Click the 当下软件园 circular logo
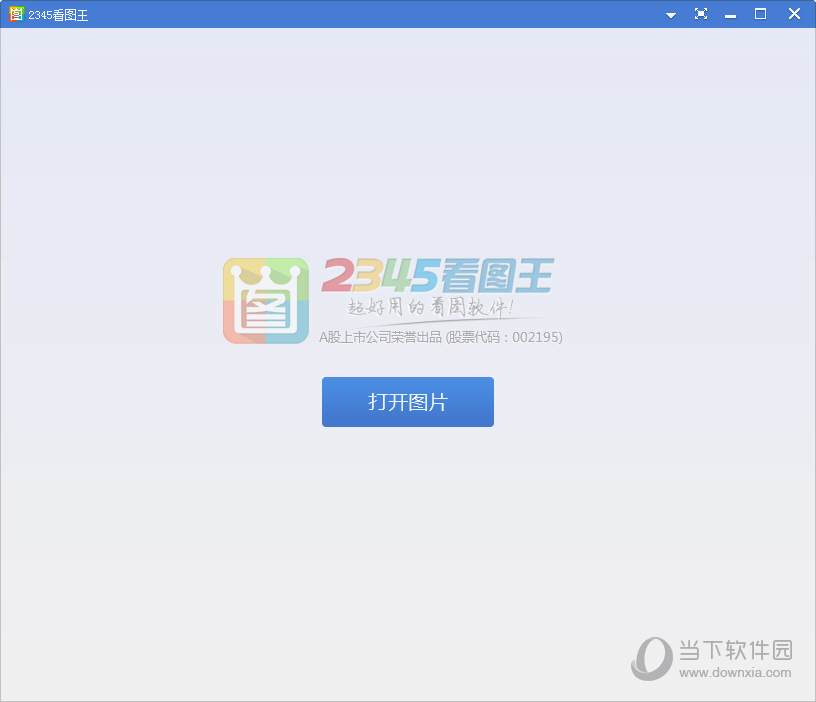 (x=651, y=659)
